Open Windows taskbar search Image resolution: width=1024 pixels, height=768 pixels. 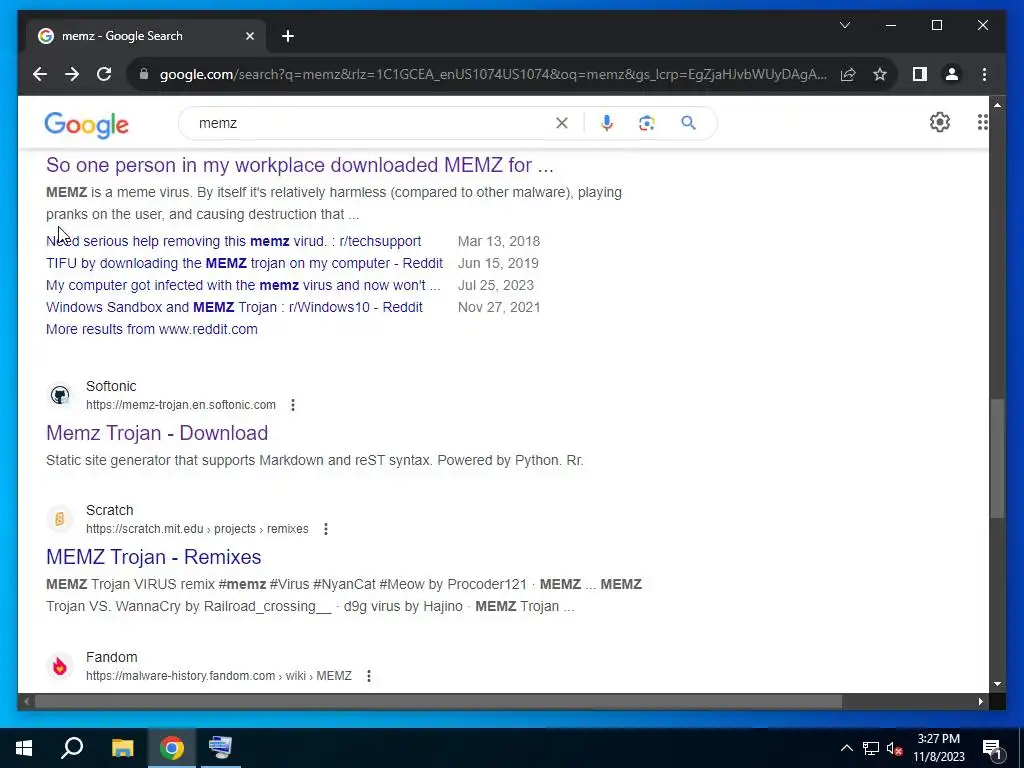[72, 748]
